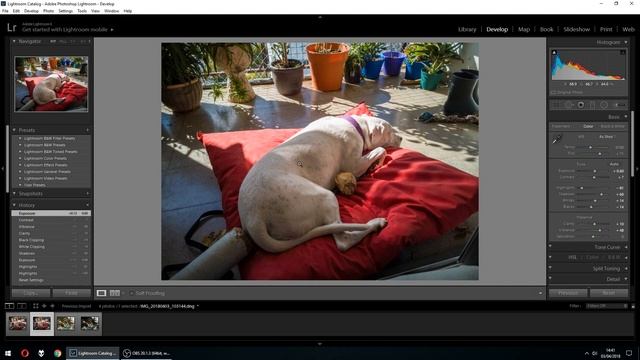Open the Windows Start menu
Image resolution: width=640 pixels, height=360 pixels.
coord(8,353)
